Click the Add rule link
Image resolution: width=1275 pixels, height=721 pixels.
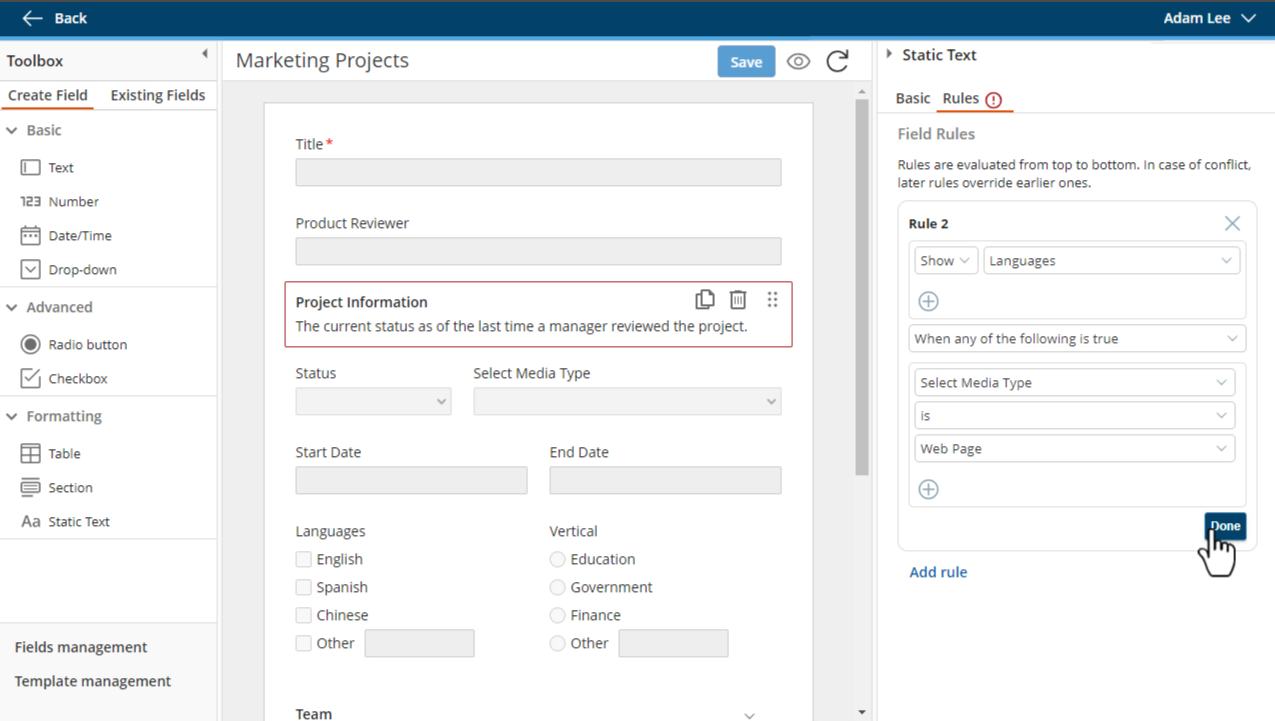click(x=938, y=572)
